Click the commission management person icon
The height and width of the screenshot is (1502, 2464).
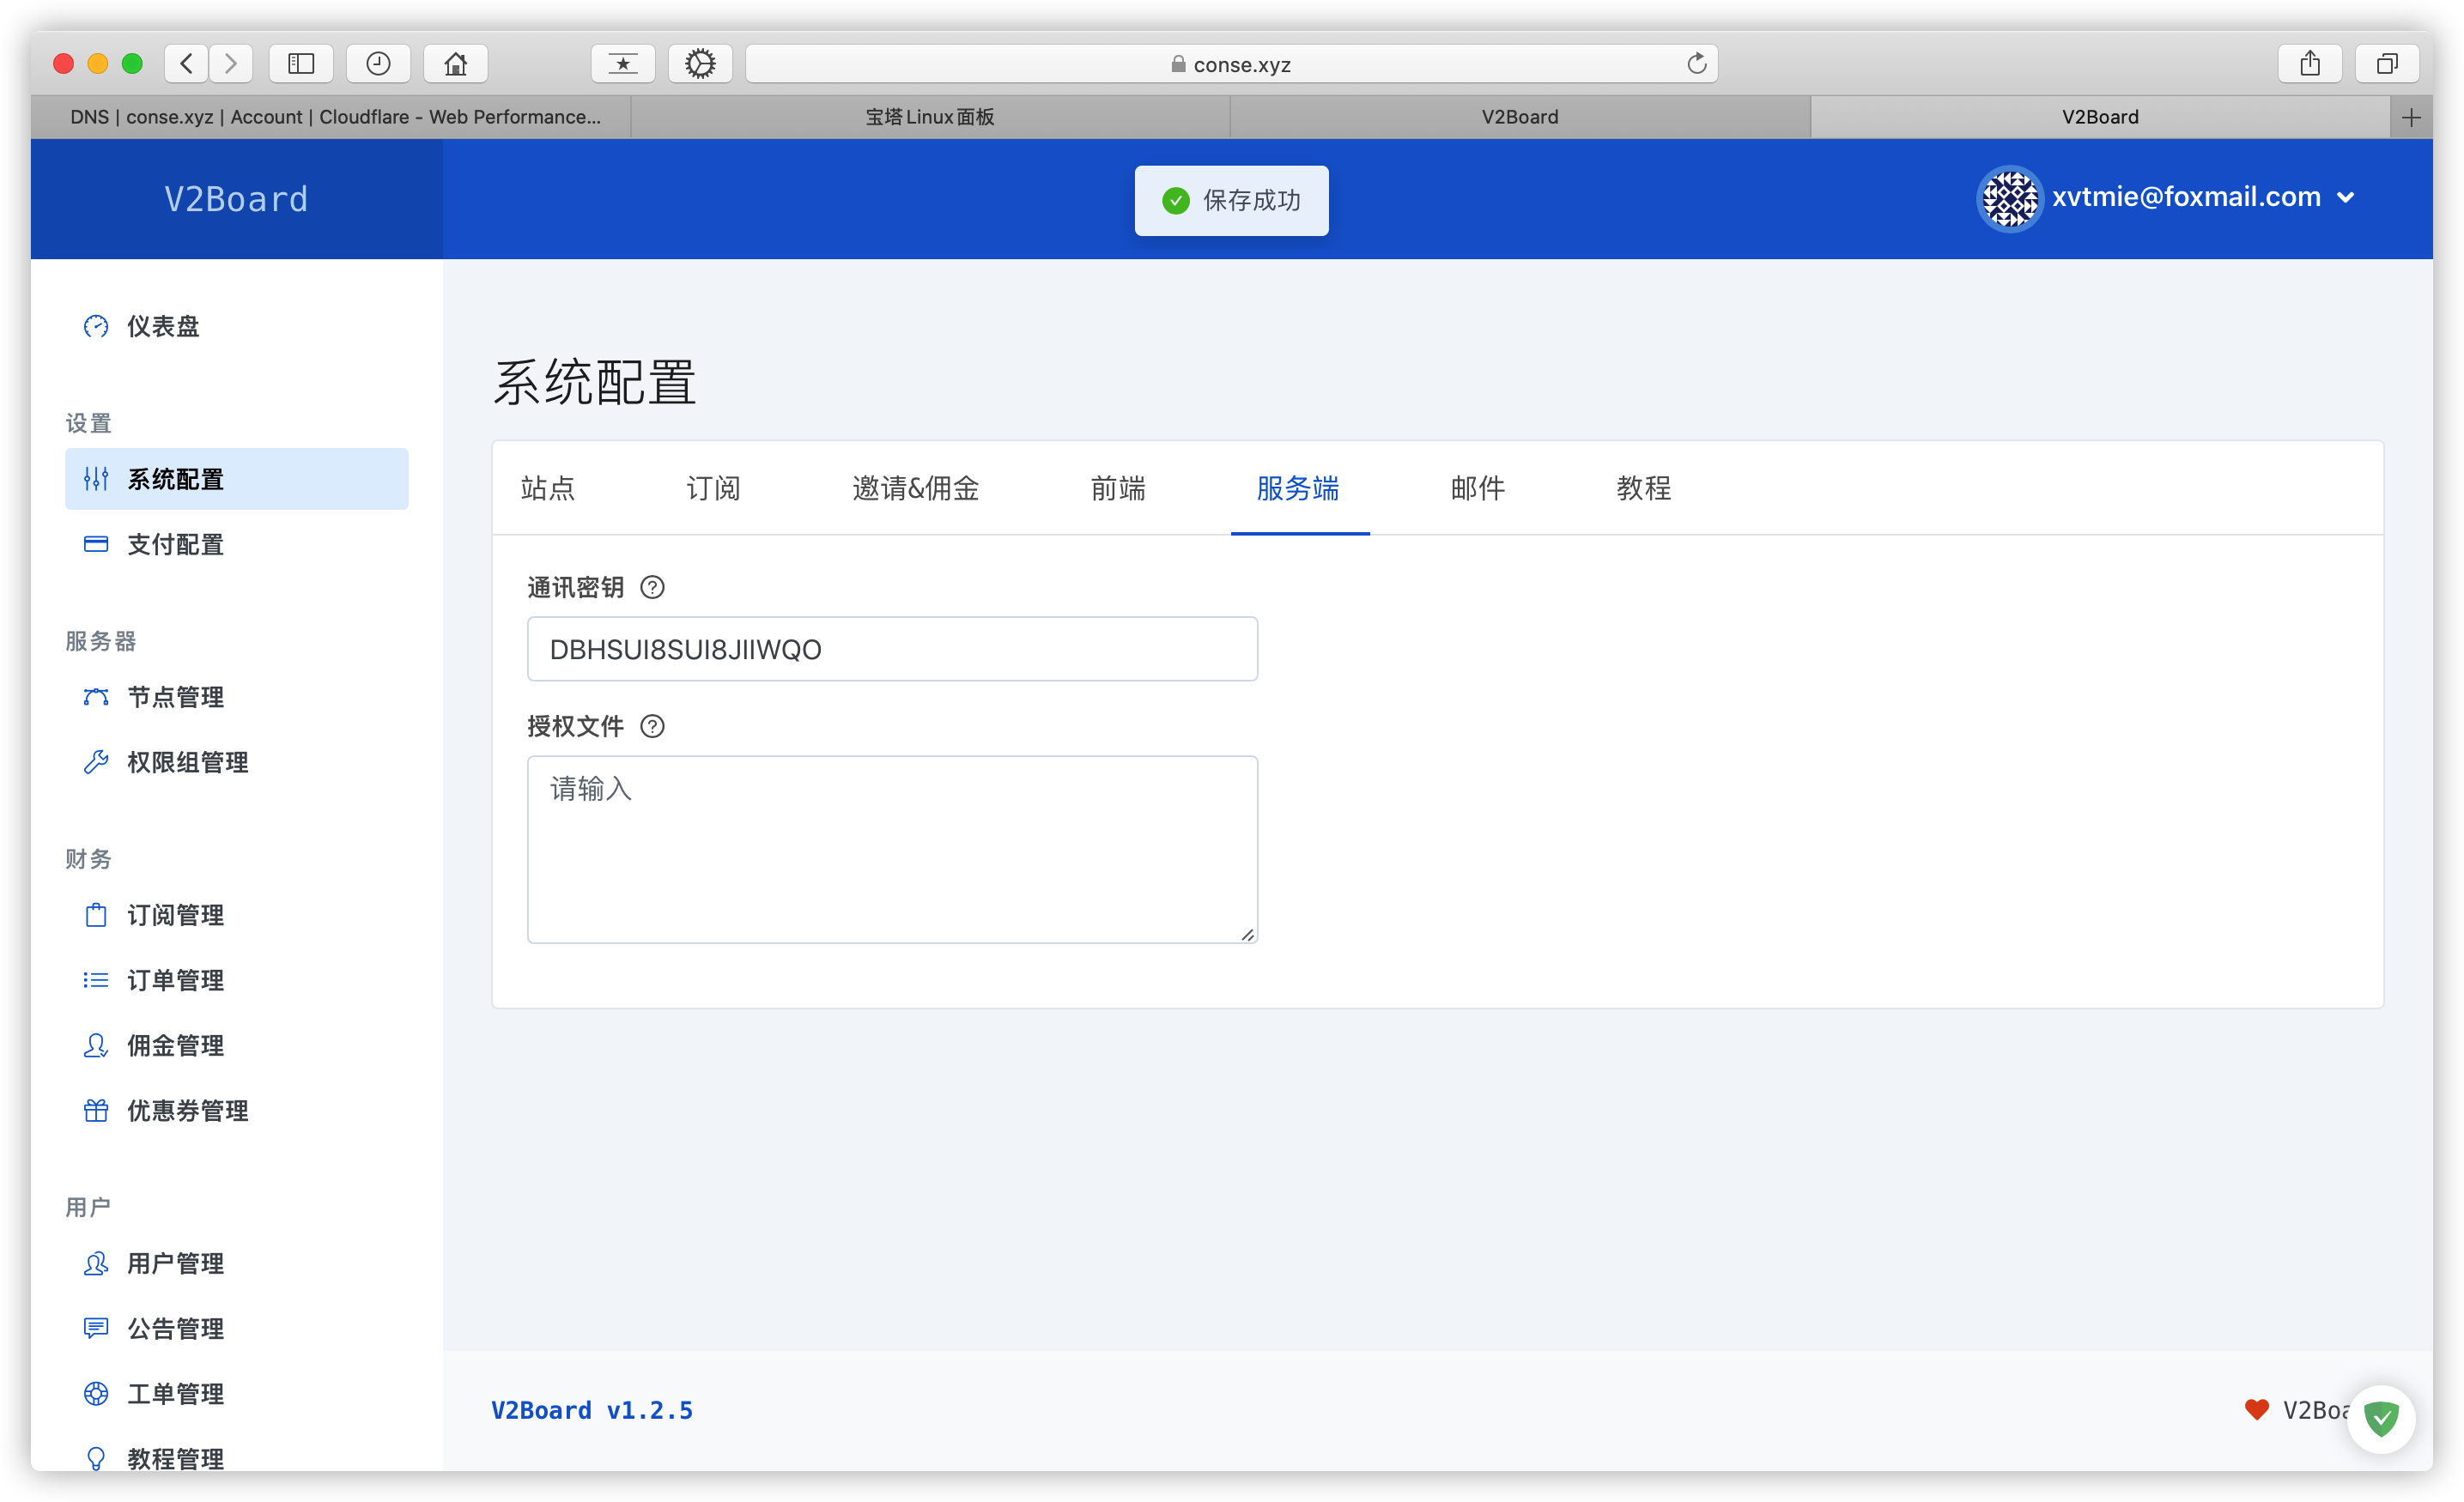(x=96, y=1045)
